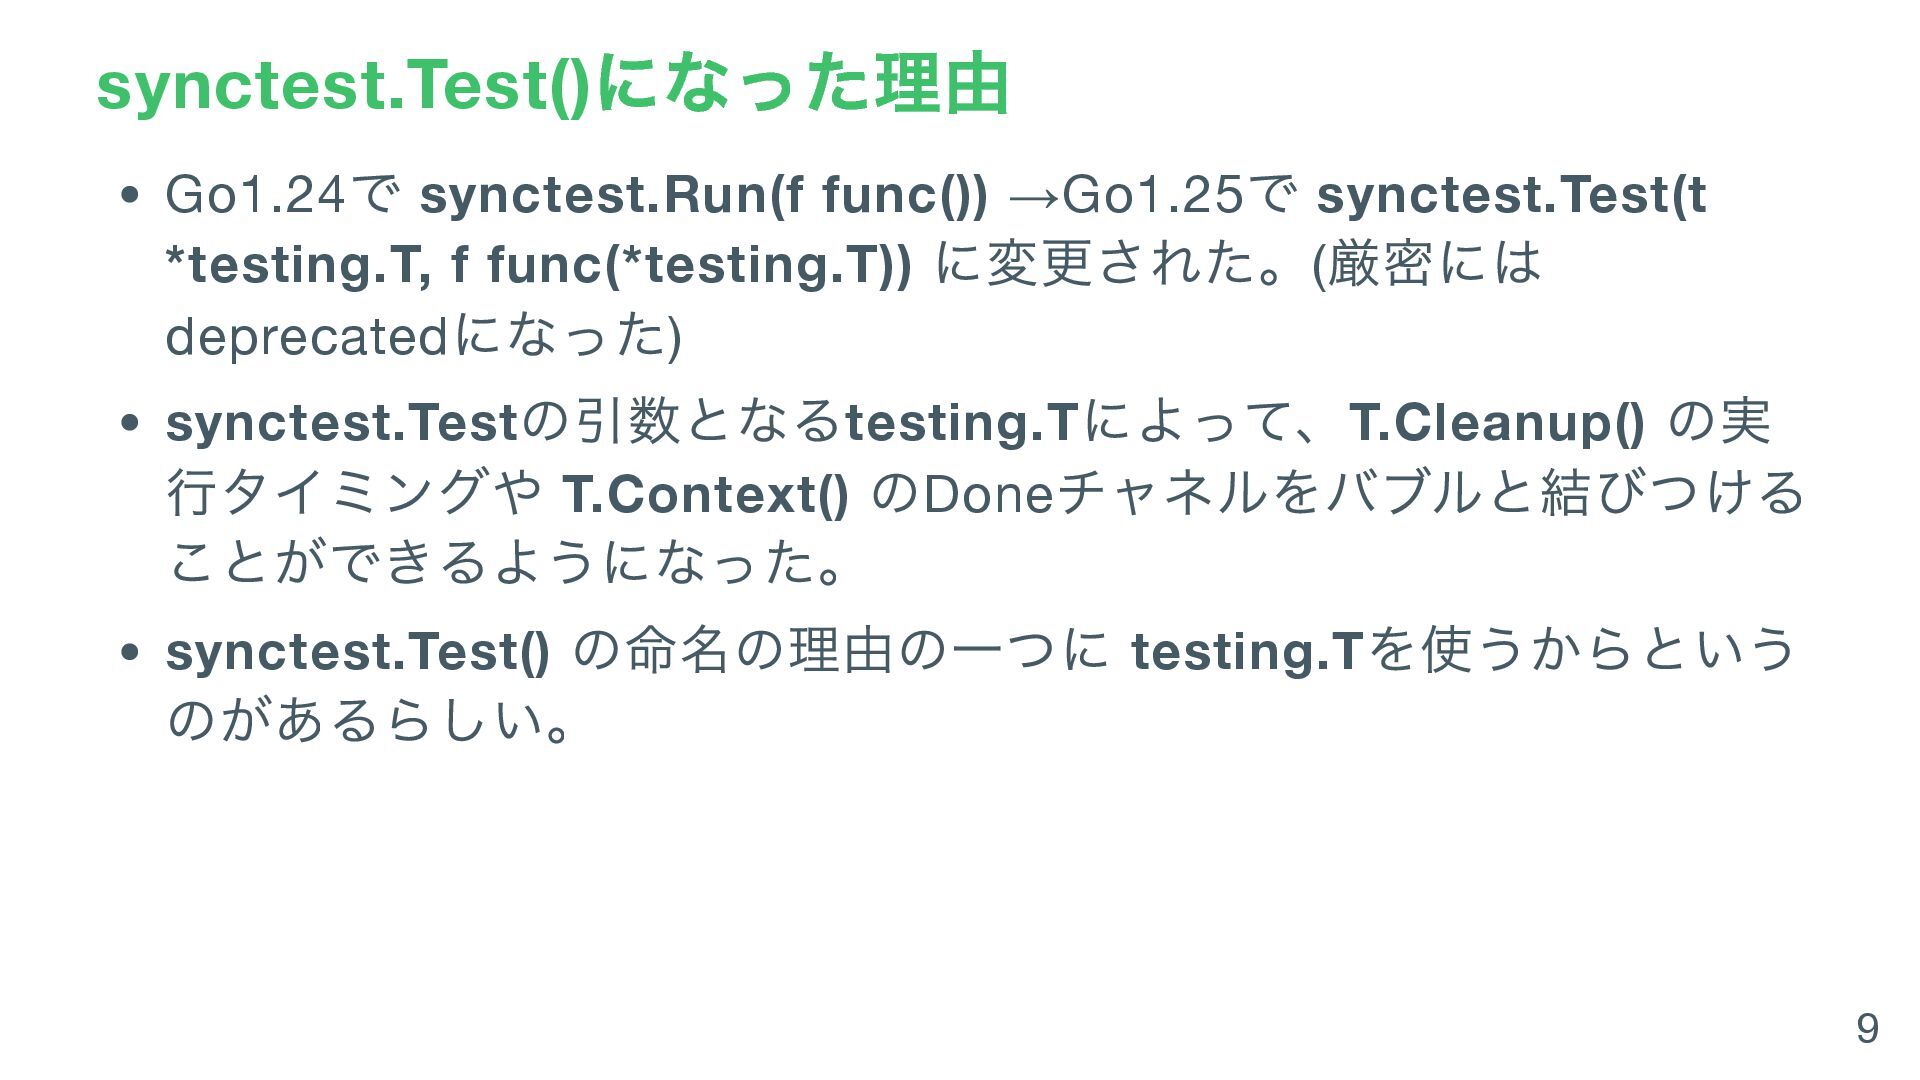This screenshot has height=1080, width=1920.
Task: Click the ことができるようになった。 line
Action: pos(509,565)
